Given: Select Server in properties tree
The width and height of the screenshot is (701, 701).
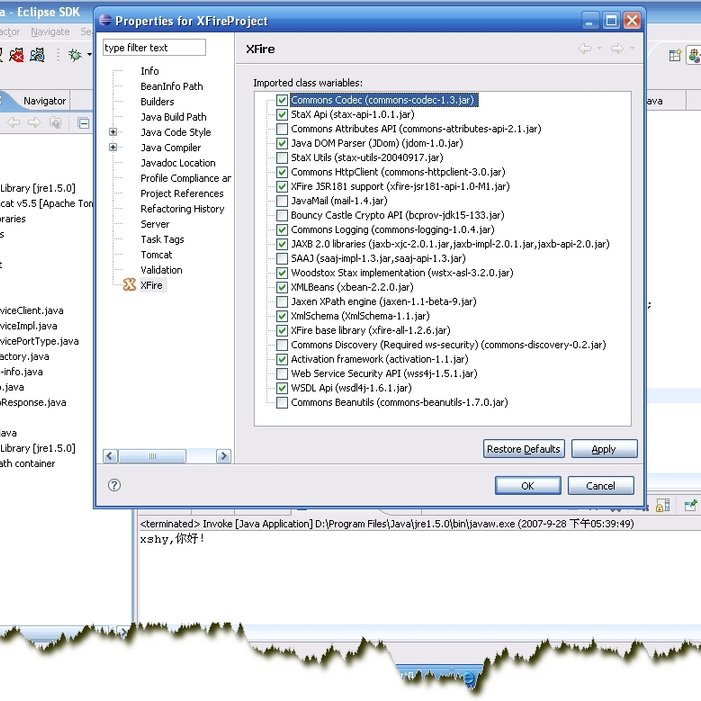Looking at the screenshot, I should pyautogui.click(x=155, y=224).
